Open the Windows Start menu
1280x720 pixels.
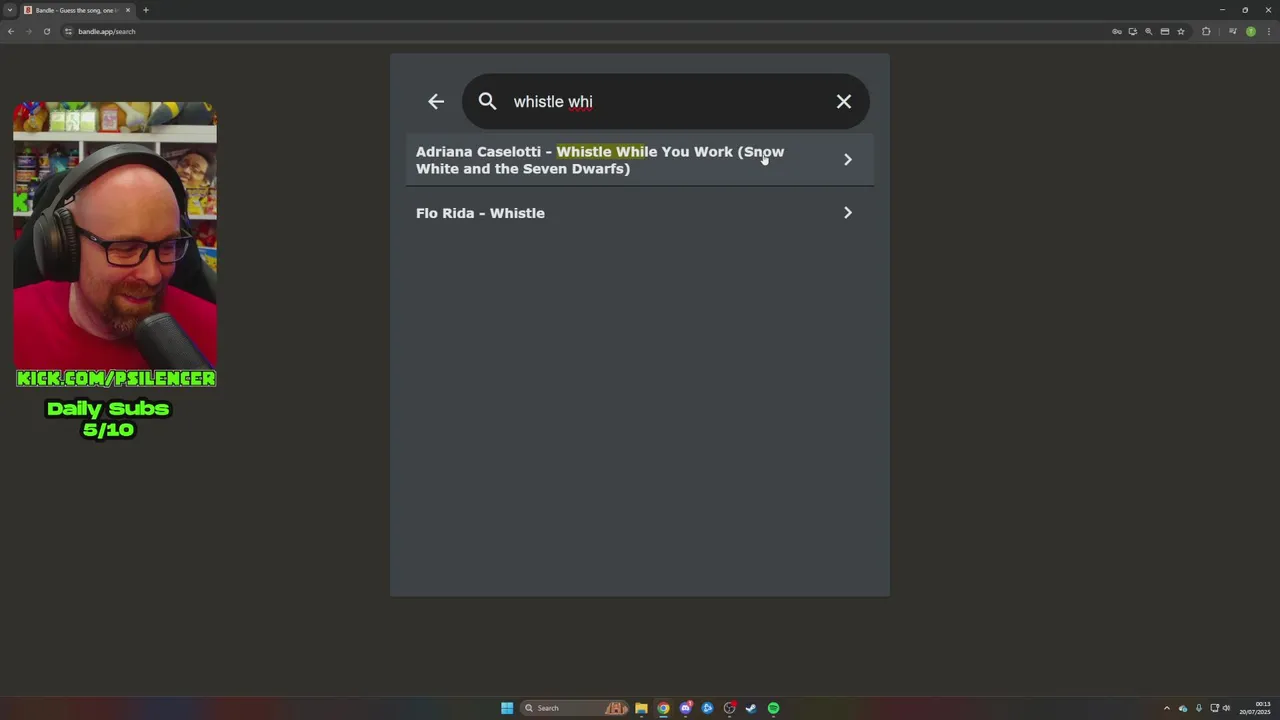[507, 708]
